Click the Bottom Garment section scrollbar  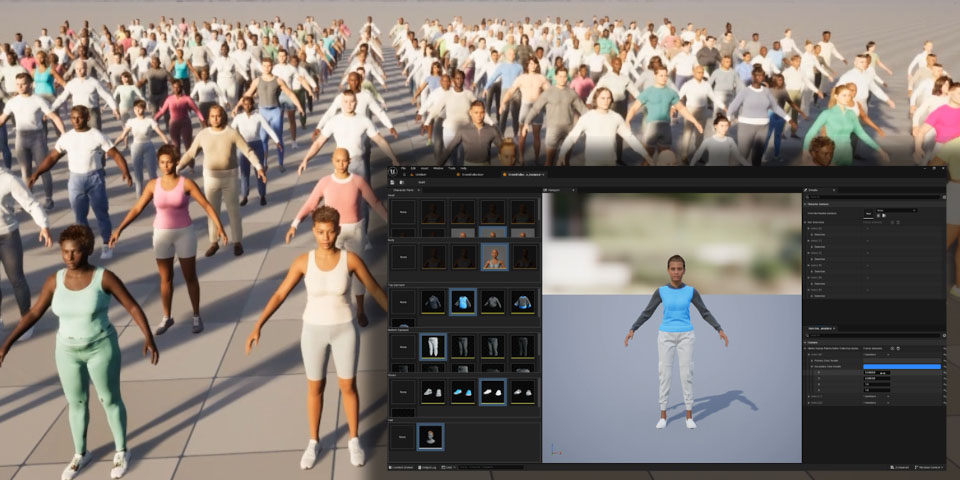[539, 344]
